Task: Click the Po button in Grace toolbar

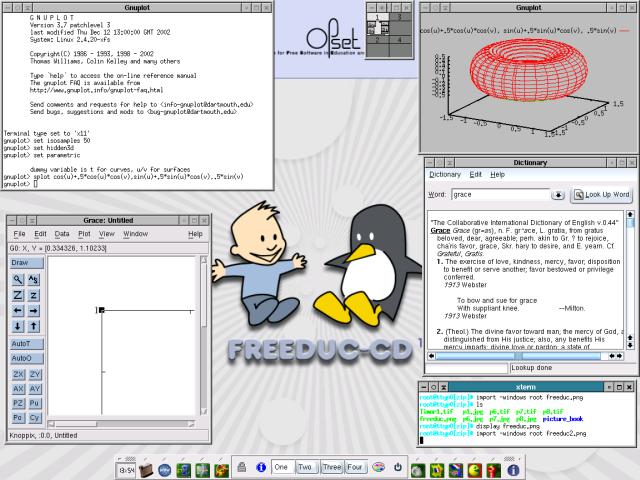Action: pyautogui.click(x=18, y=418)
